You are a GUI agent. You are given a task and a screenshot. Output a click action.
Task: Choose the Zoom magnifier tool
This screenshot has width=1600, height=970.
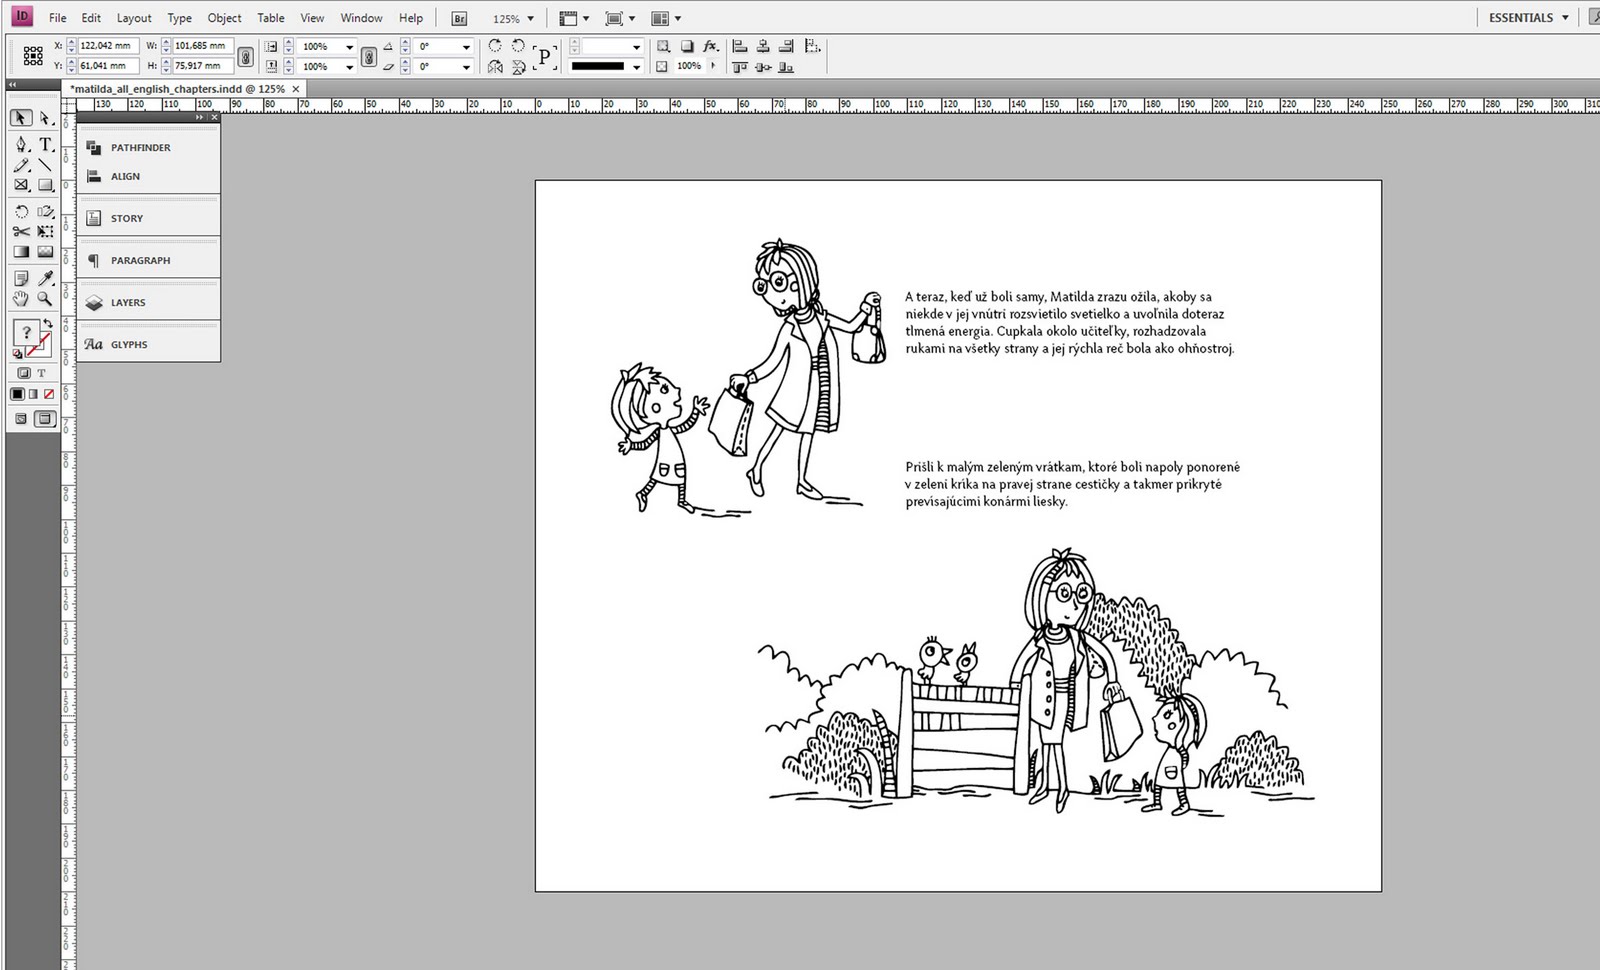(x=45, y=299)
